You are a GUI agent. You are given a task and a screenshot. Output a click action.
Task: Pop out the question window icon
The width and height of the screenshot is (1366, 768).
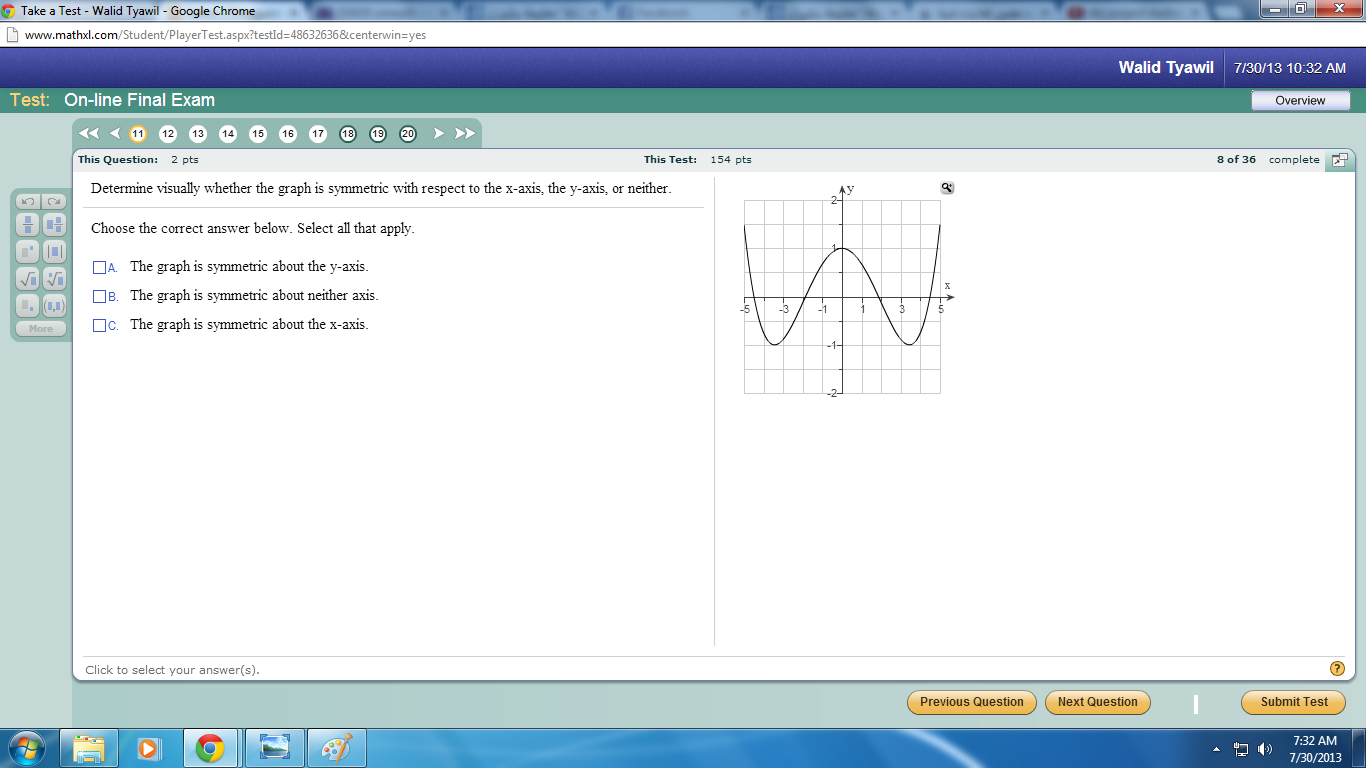(x=1340, y=160)
